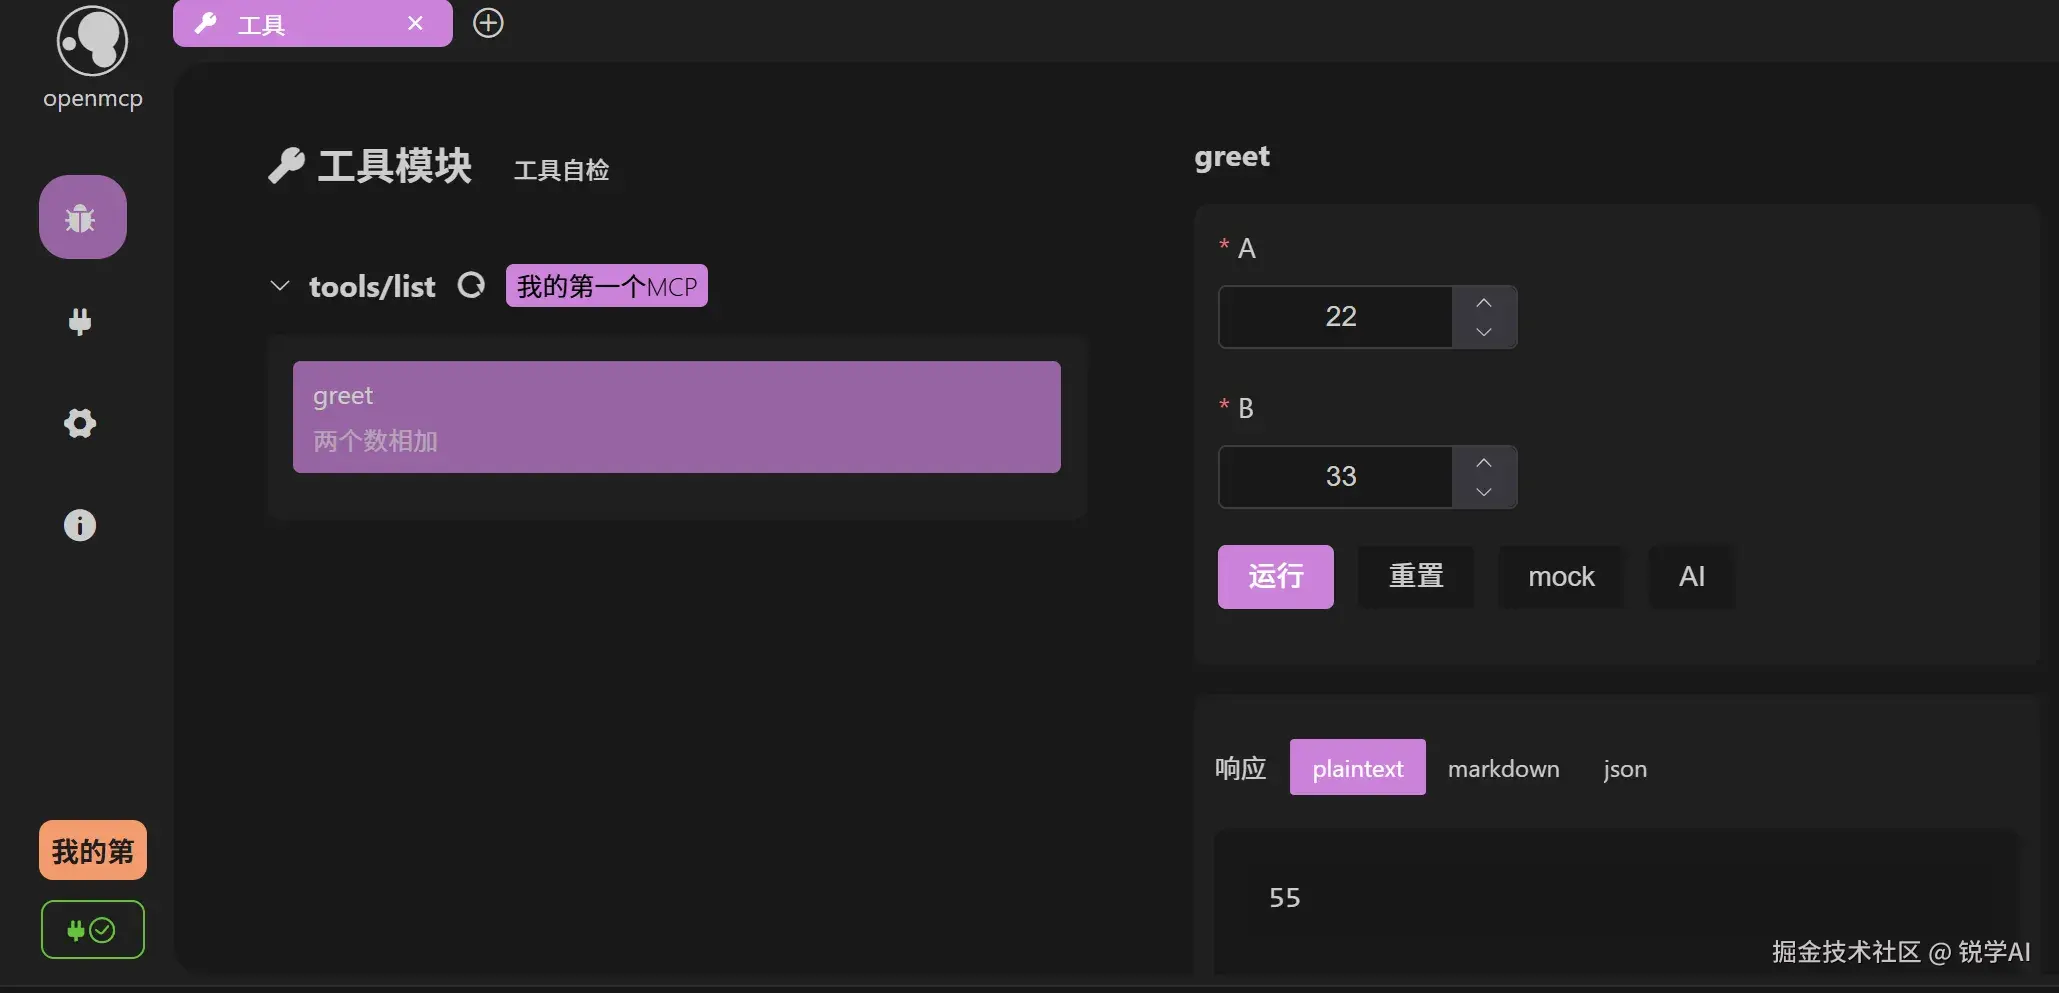Open settings gear in sidebar
2059x993 pixels.
coord(80,423)
